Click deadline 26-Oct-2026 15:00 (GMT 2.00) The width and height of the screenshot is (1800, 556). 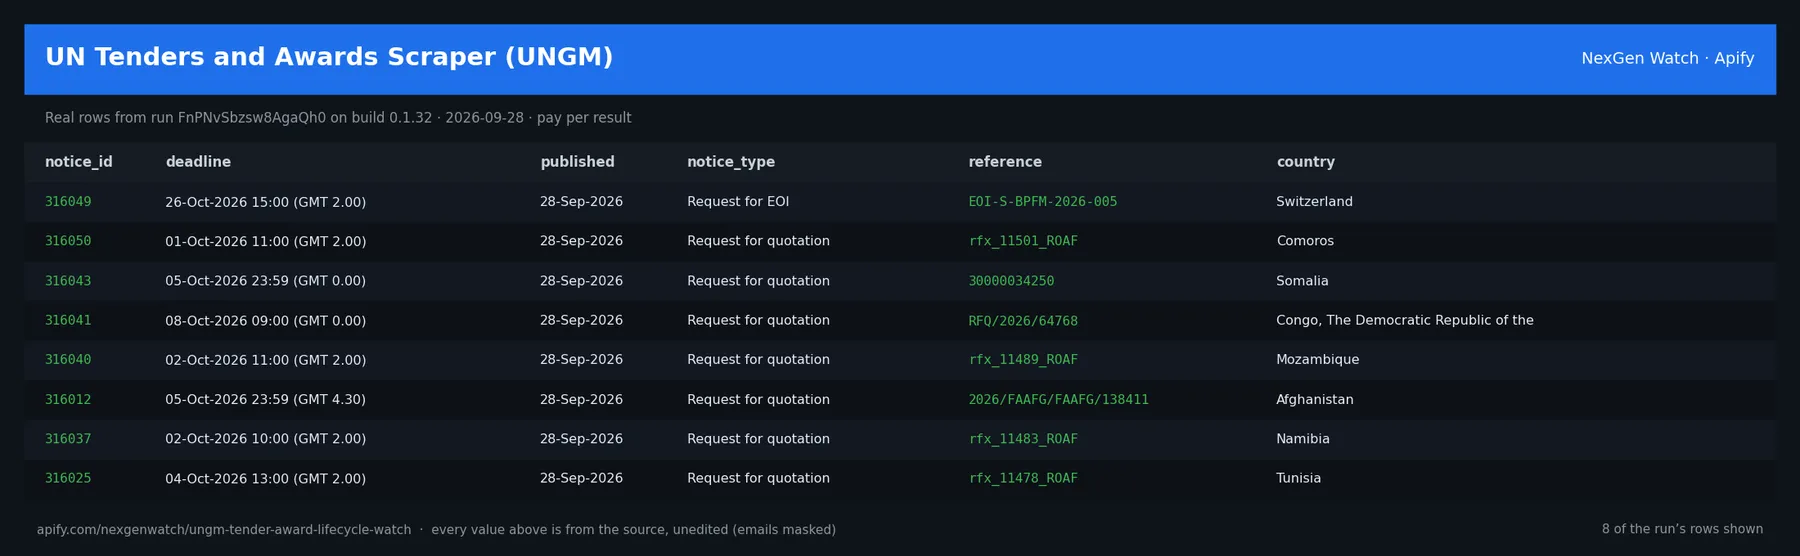click(265, 202)
